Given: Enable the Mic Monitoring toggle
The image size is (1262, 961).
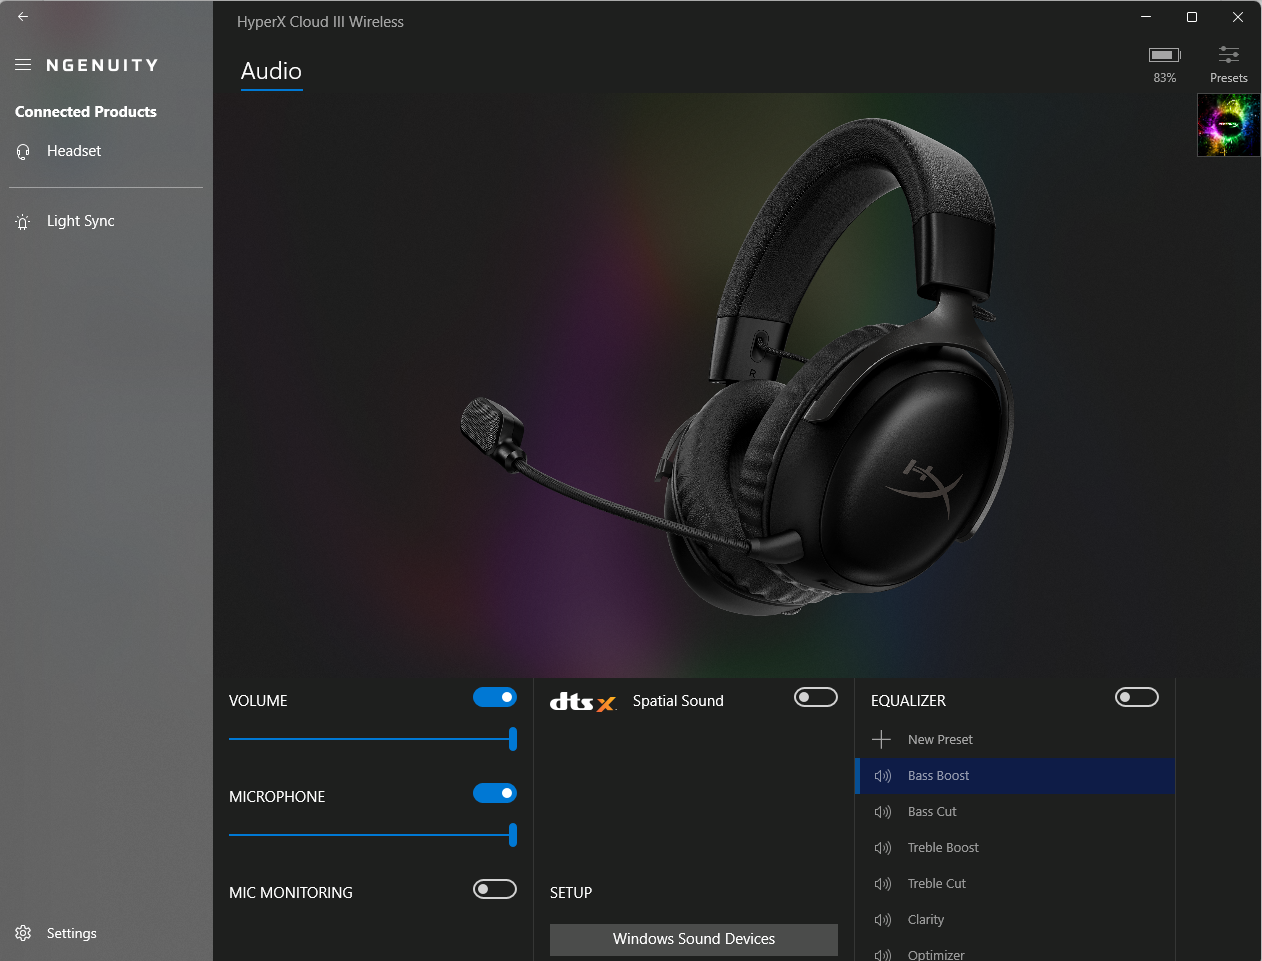Looking at the screenshot, I should coord(495,889).
